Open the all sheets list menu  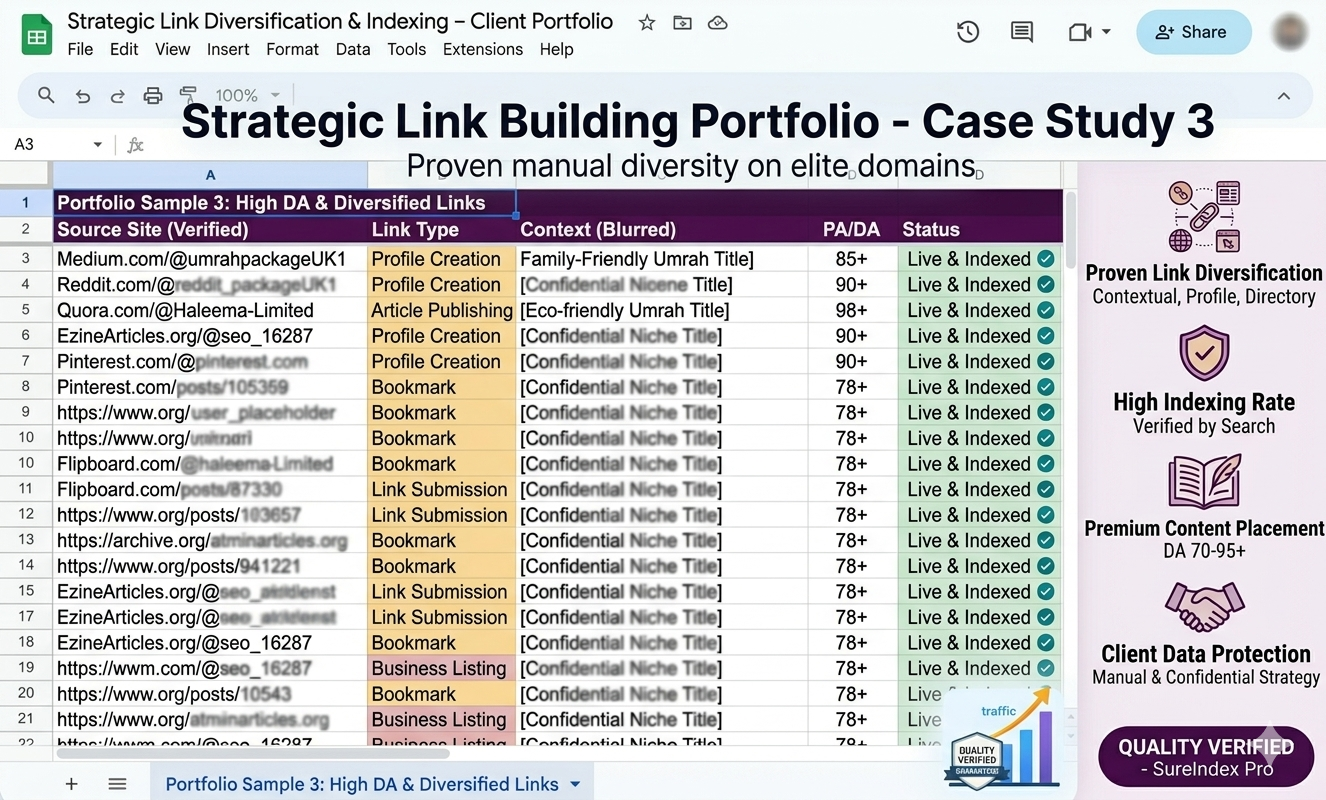(x=117, y=783)
